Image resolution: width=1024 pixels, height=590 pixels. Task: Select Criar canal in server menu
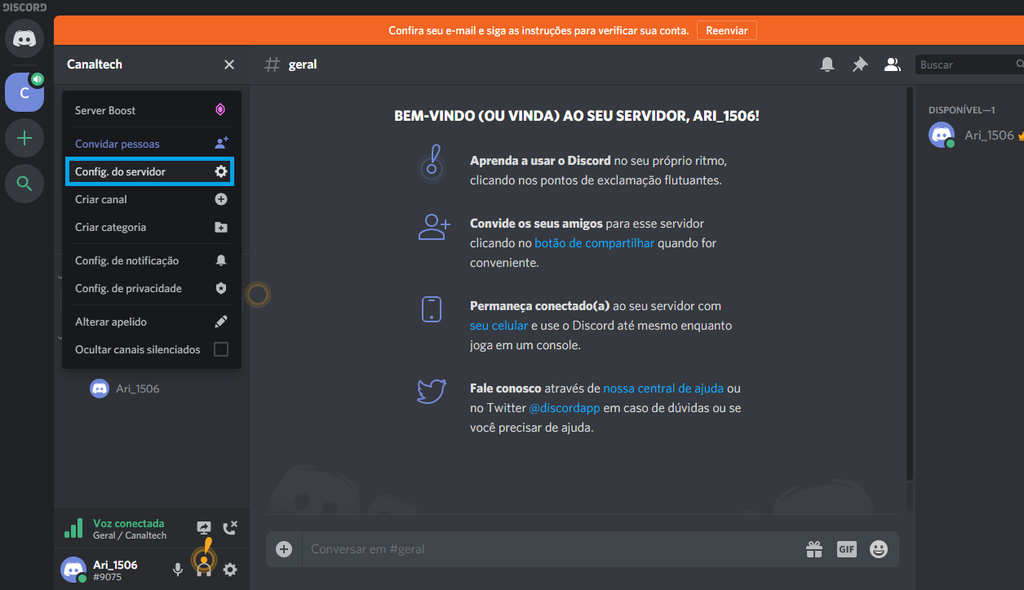click(x=151, y=199)
